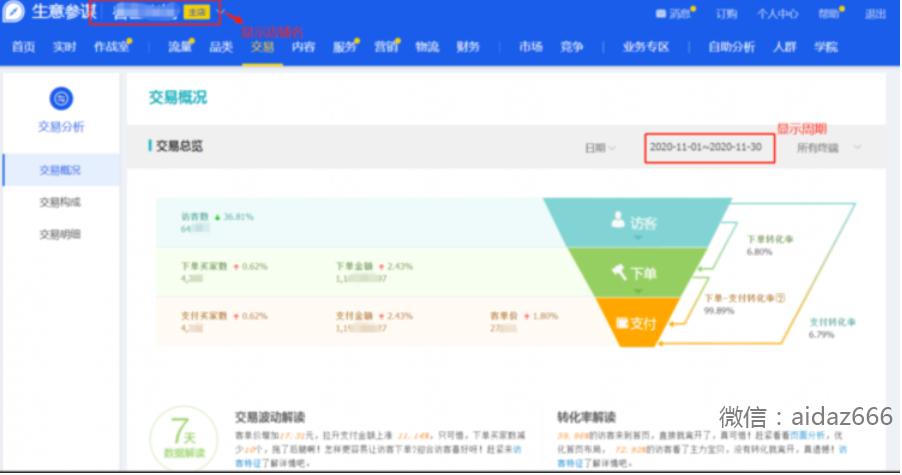Click the 下单 funnel segment

637,272
